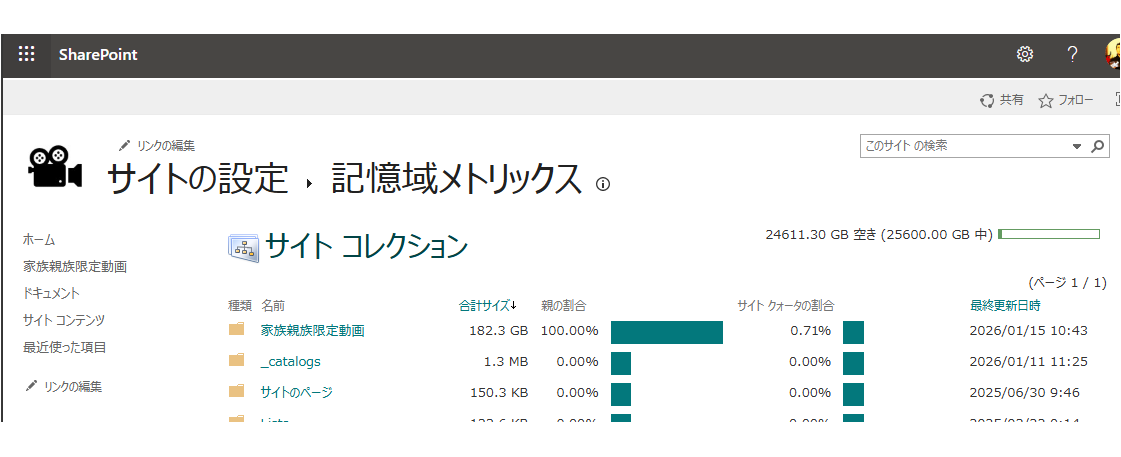Open the settings gear menu
The height and width of the screenshot is (457, 1121).
[x=1024, y=55]
